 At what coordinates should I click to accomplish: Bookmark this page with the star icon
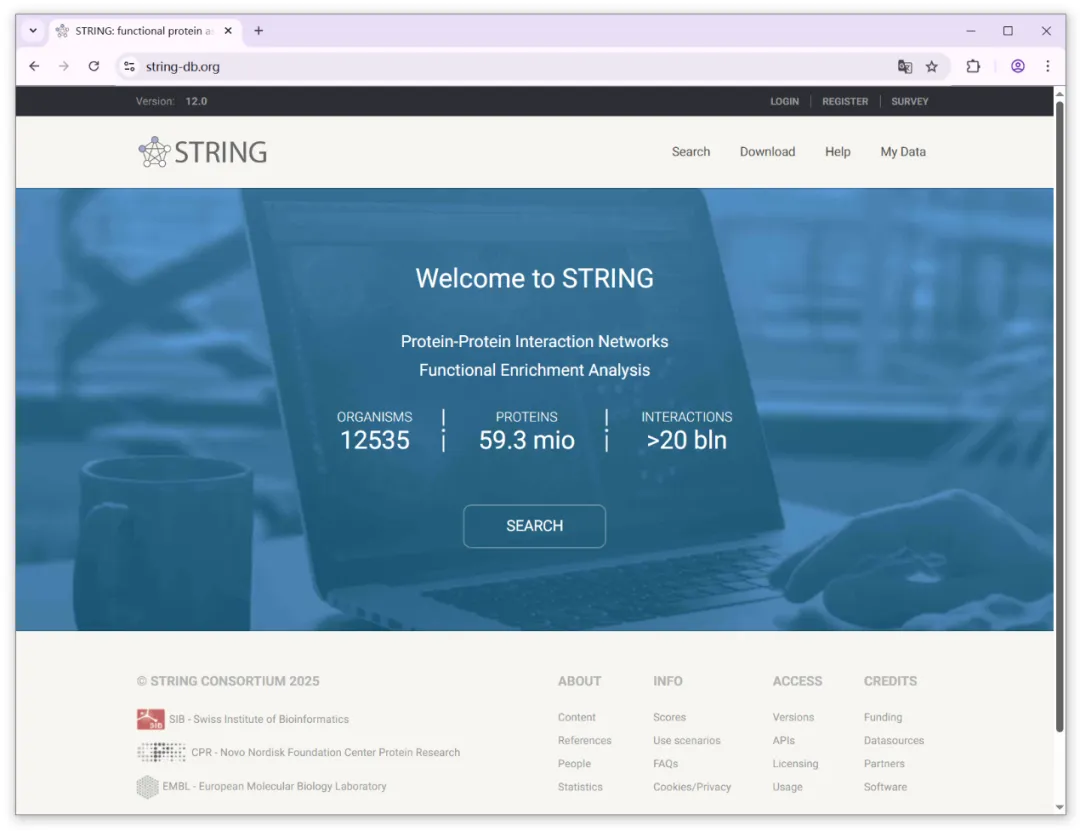click(931, 66)
